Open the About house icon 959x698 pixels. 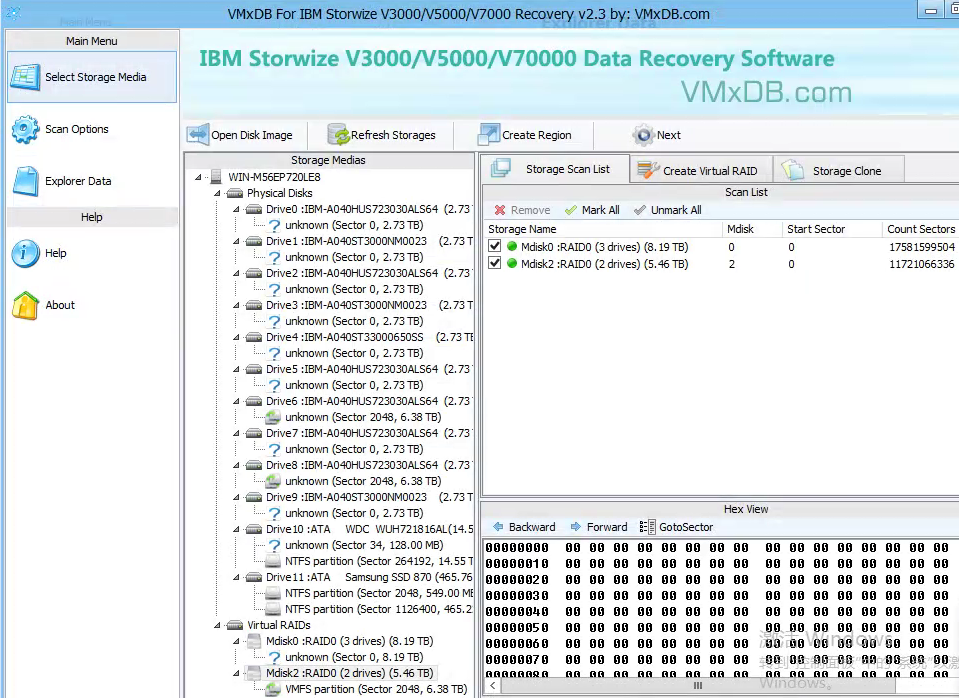coord(26,305)
